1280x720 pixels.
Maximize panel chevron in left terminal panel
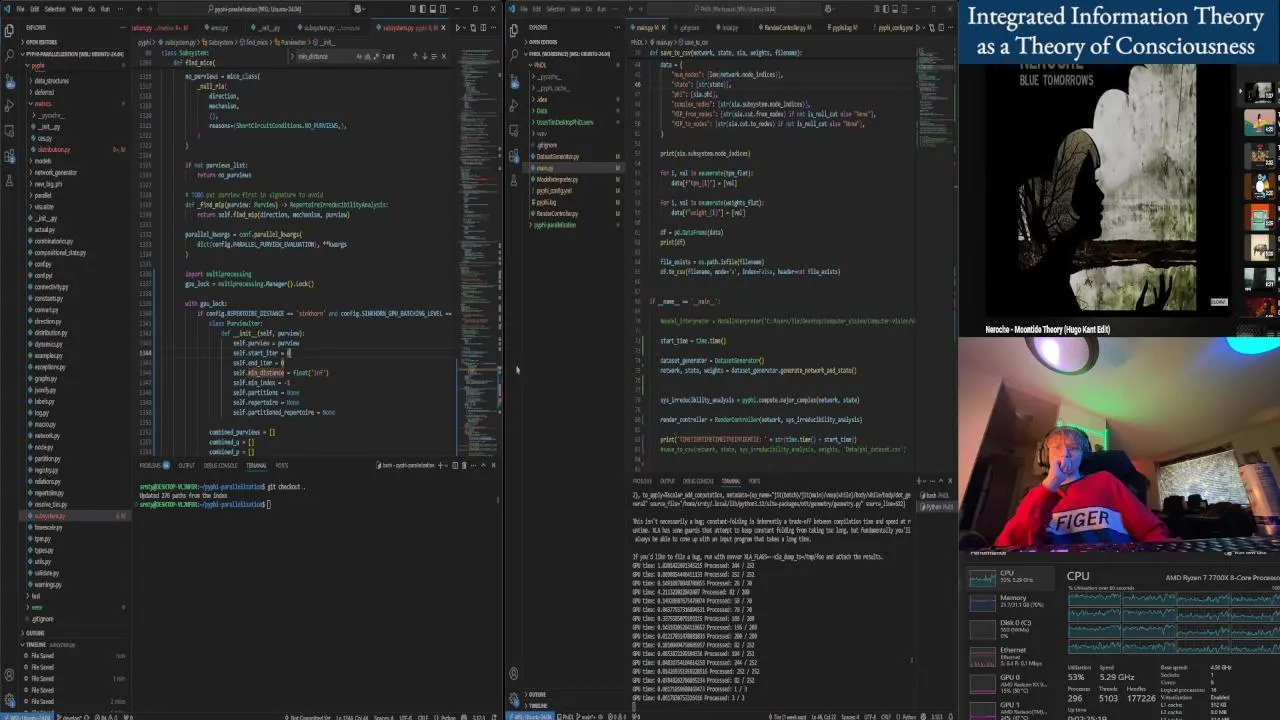(485, 465)
